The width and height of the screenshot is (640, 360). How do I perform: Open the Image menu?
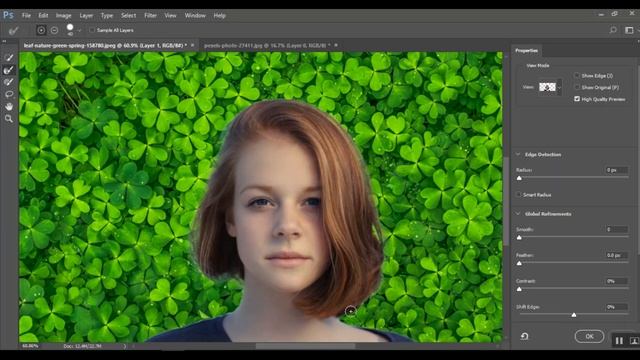point(63,16)
